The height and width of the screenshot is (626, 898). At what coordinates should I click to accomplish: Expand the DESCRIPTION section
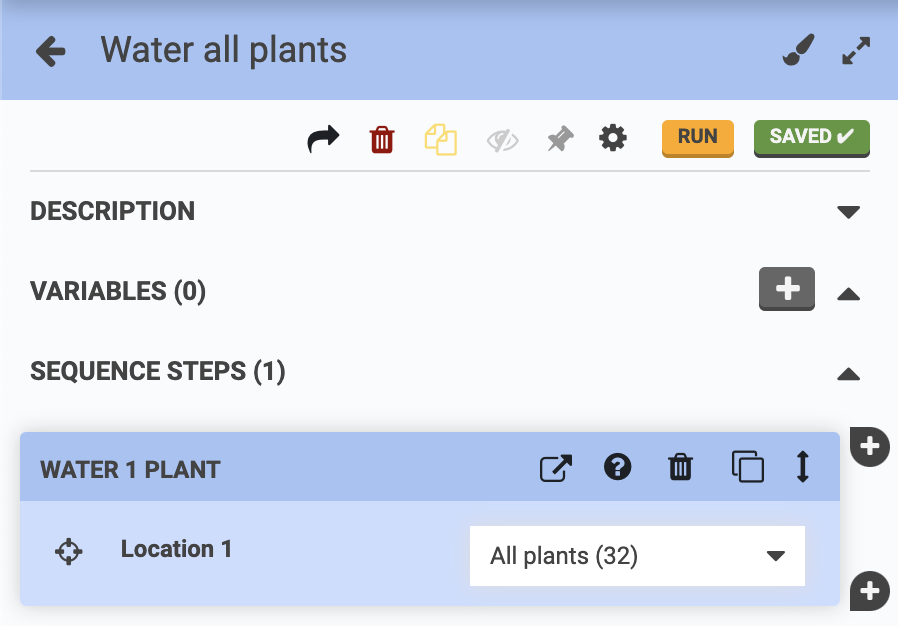[x=848, y=212]
